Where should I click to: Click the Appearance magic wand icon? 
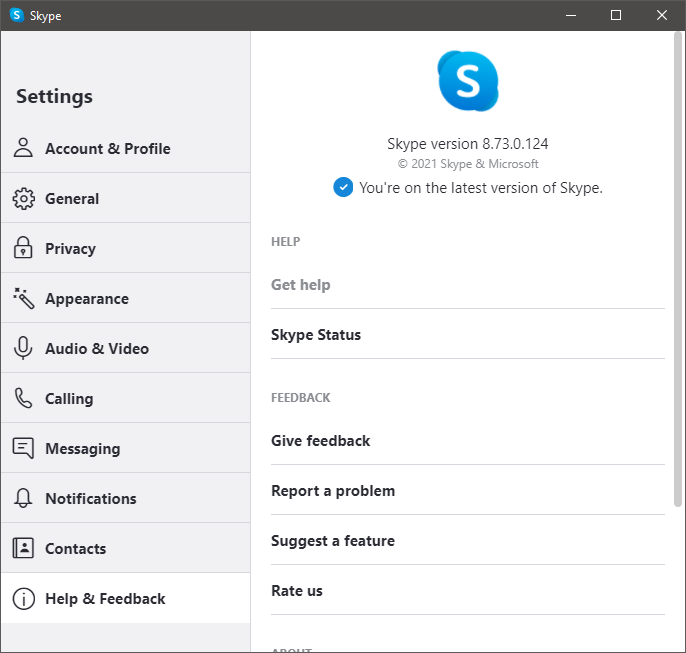pos(23,298)
